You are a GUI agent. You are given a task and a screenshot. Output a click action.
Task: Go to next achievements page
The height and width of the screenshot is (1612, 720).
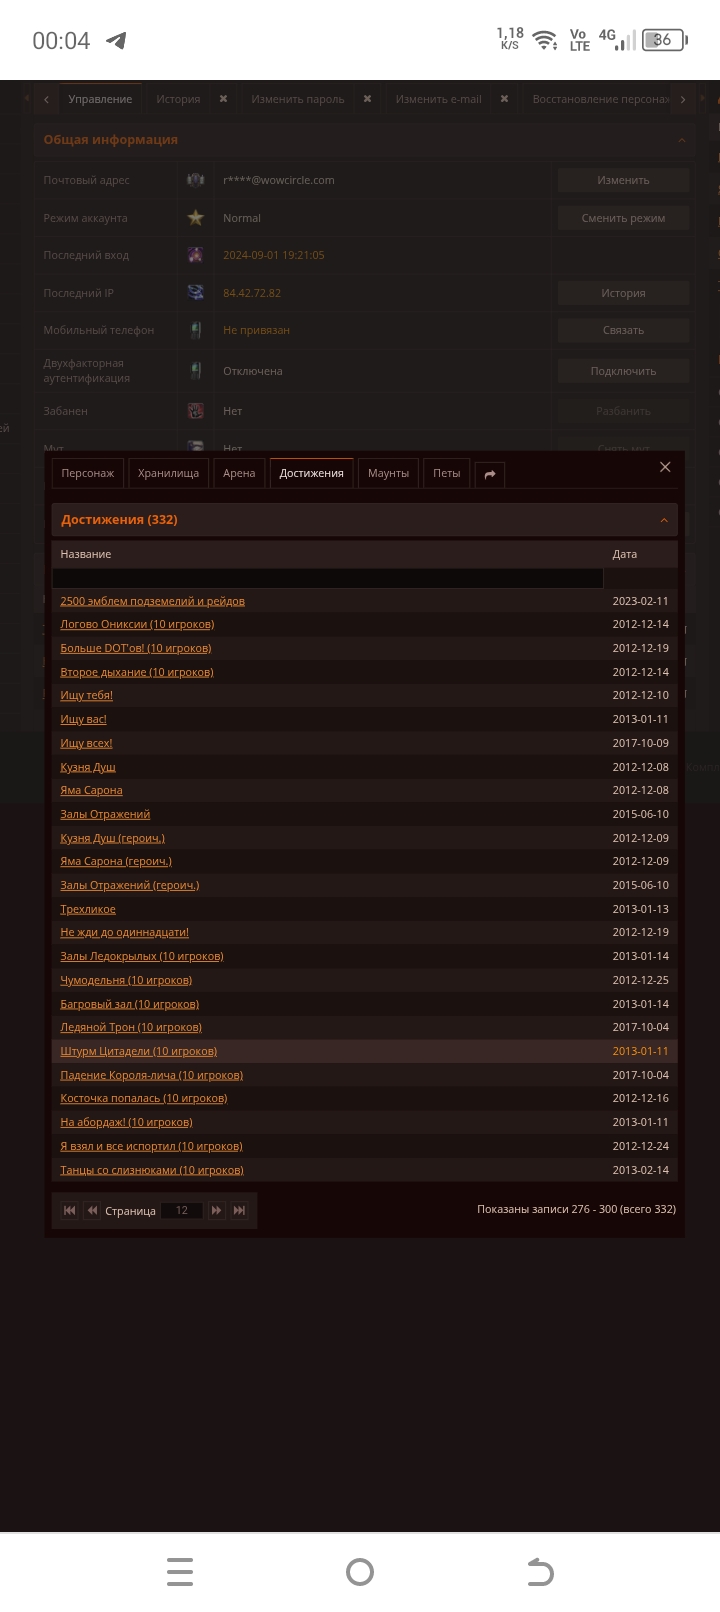pyautogui.click(x=216, y=1210)
